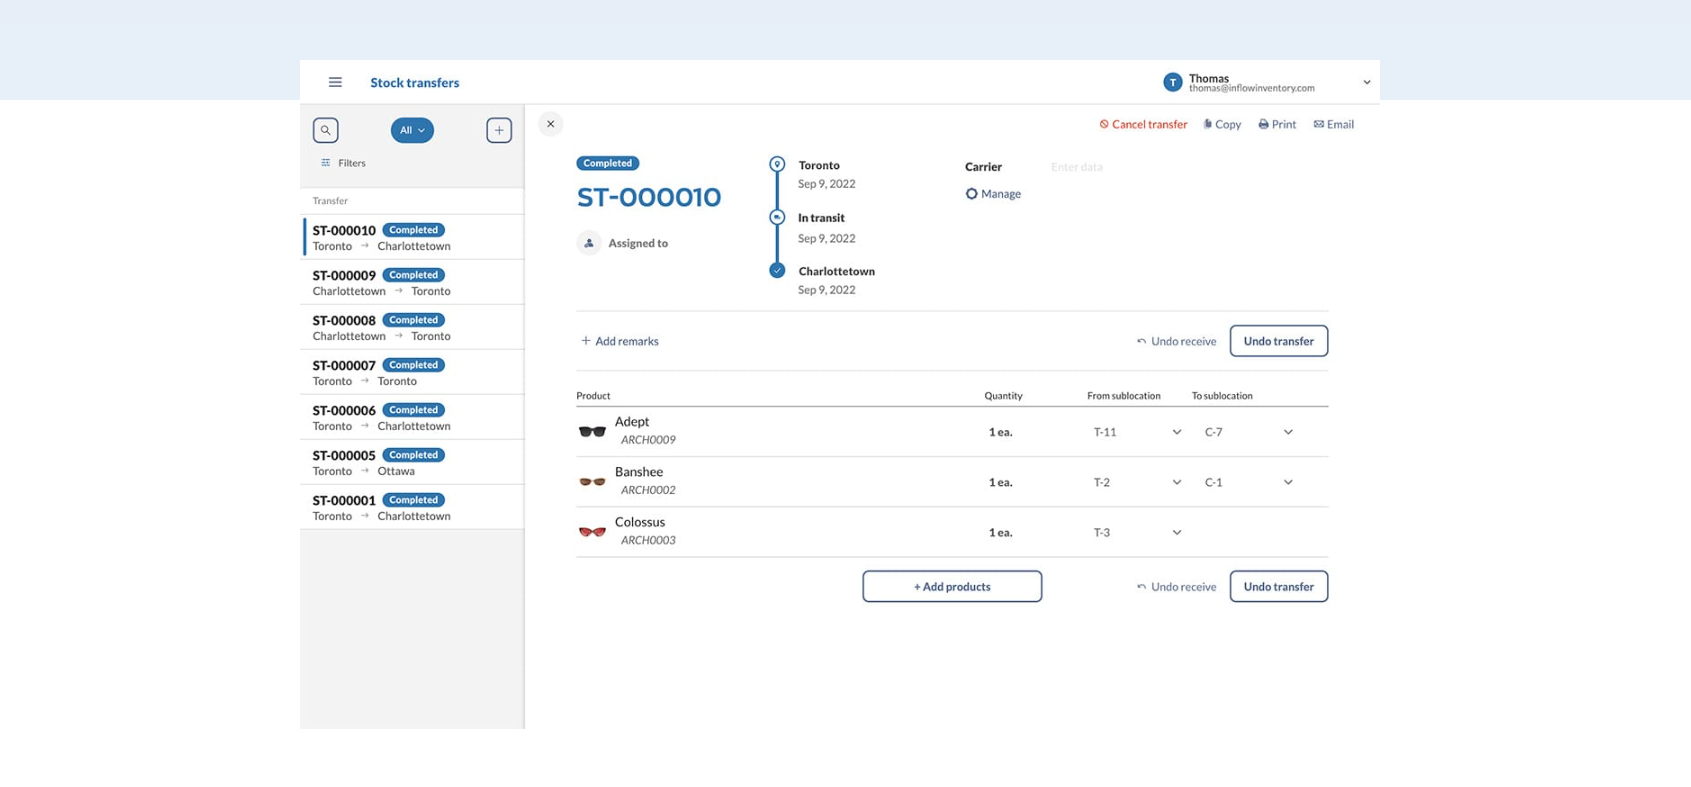Select transfer ST-000009 in list
This screenshot has height=787, width=1691.
coord(413,282)
